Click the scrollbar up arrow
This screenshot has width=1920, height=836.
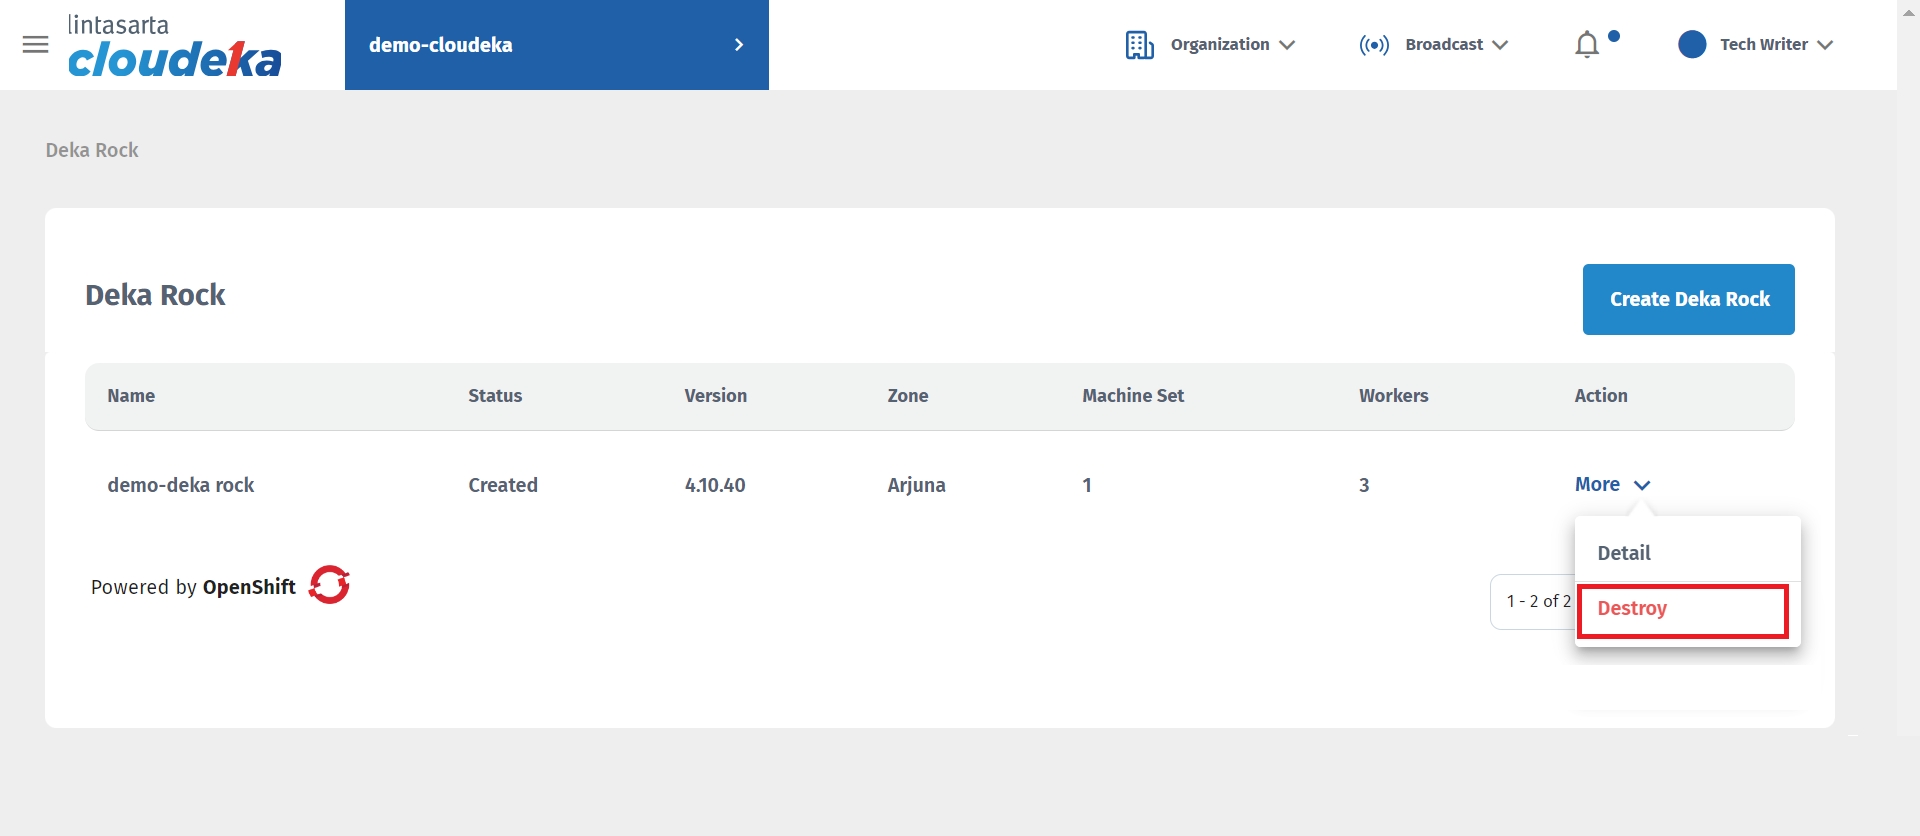pyautogui.click(x=1908, y=13)
